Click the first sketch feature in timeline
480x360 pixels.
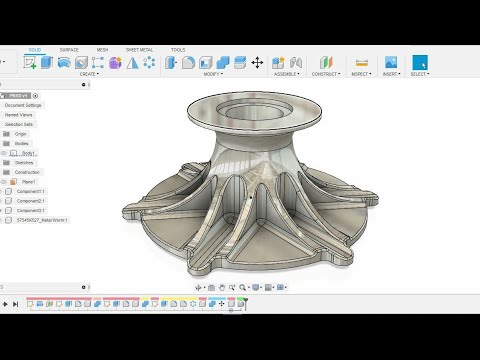click(x=30, y=304)
